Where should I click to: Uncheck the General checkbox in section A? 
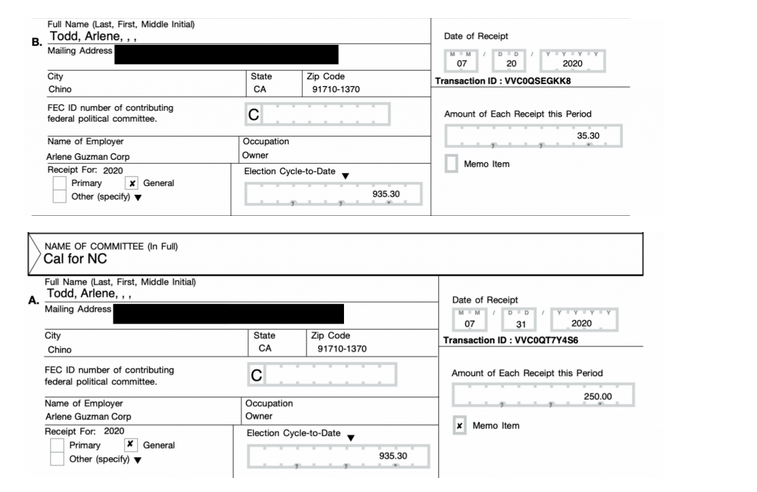tap(130, 445)
